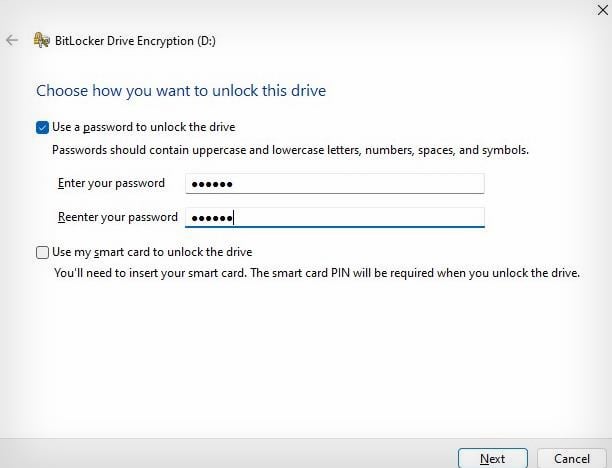
Task: Click the text caret in the Reenter password box
Action: pyautogui.click(x=233, y=217)
